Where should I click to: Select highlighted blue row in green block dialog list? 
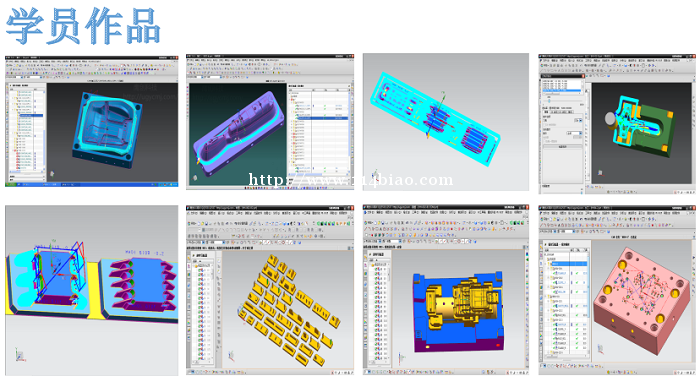pyautogui.click(x=562, y=91)
